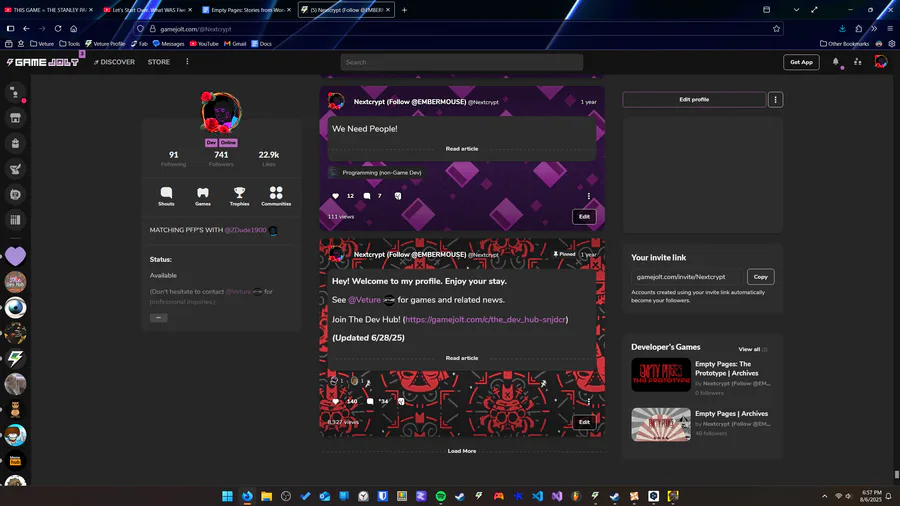
Task: Go to browser home page
Action: [73, 28]
